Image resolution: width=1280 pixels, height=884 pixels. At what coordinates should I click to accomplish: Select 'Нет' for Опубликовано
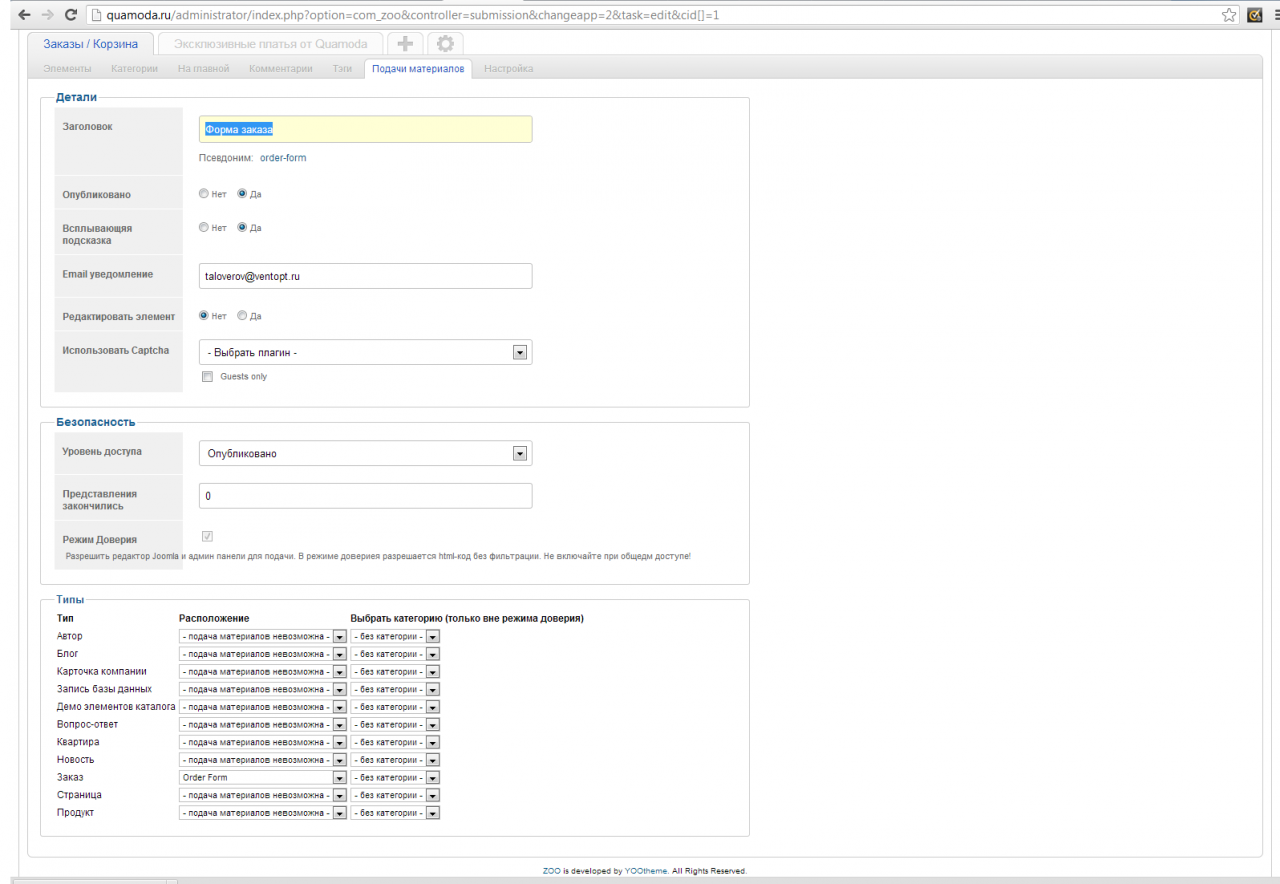tap(204, 194)
